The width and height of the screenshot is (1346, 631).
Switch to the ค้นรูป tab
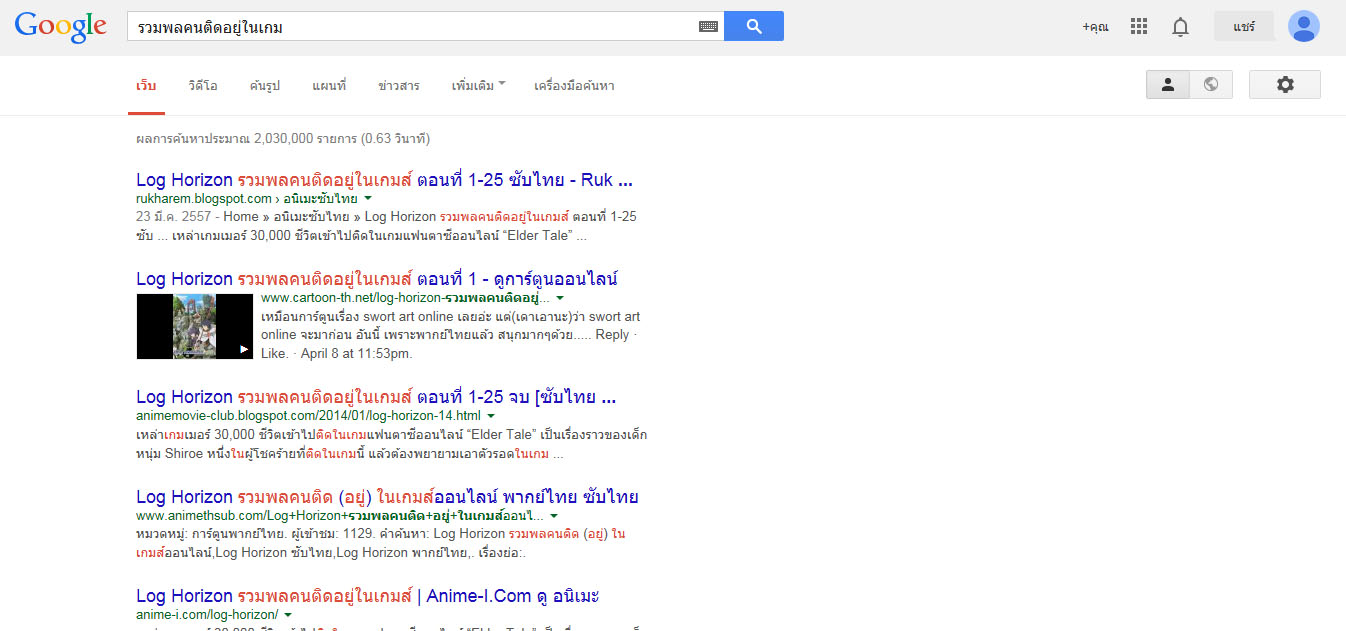click(263, 86)
